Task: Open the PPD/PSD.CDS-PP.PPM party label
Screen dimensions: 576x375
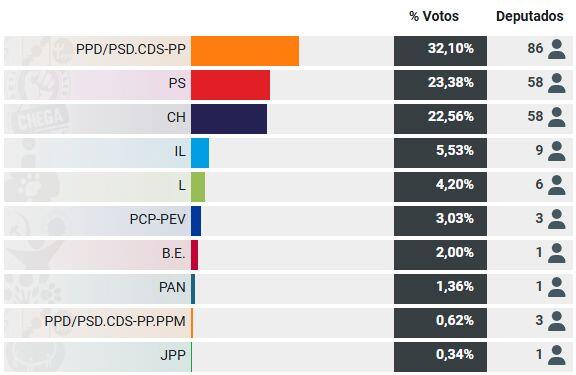Action: pyautogui.click(x=115, y=321)
